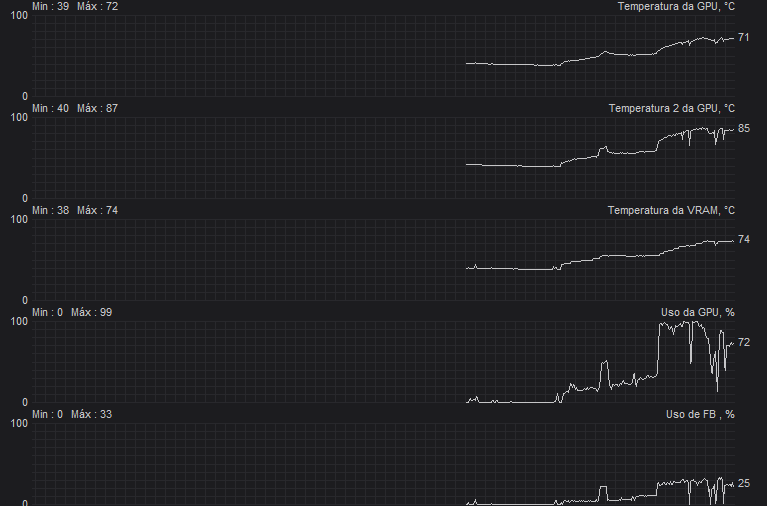
Task: Click the 'Máx : 33' reading
Action: tap(92, 414)
